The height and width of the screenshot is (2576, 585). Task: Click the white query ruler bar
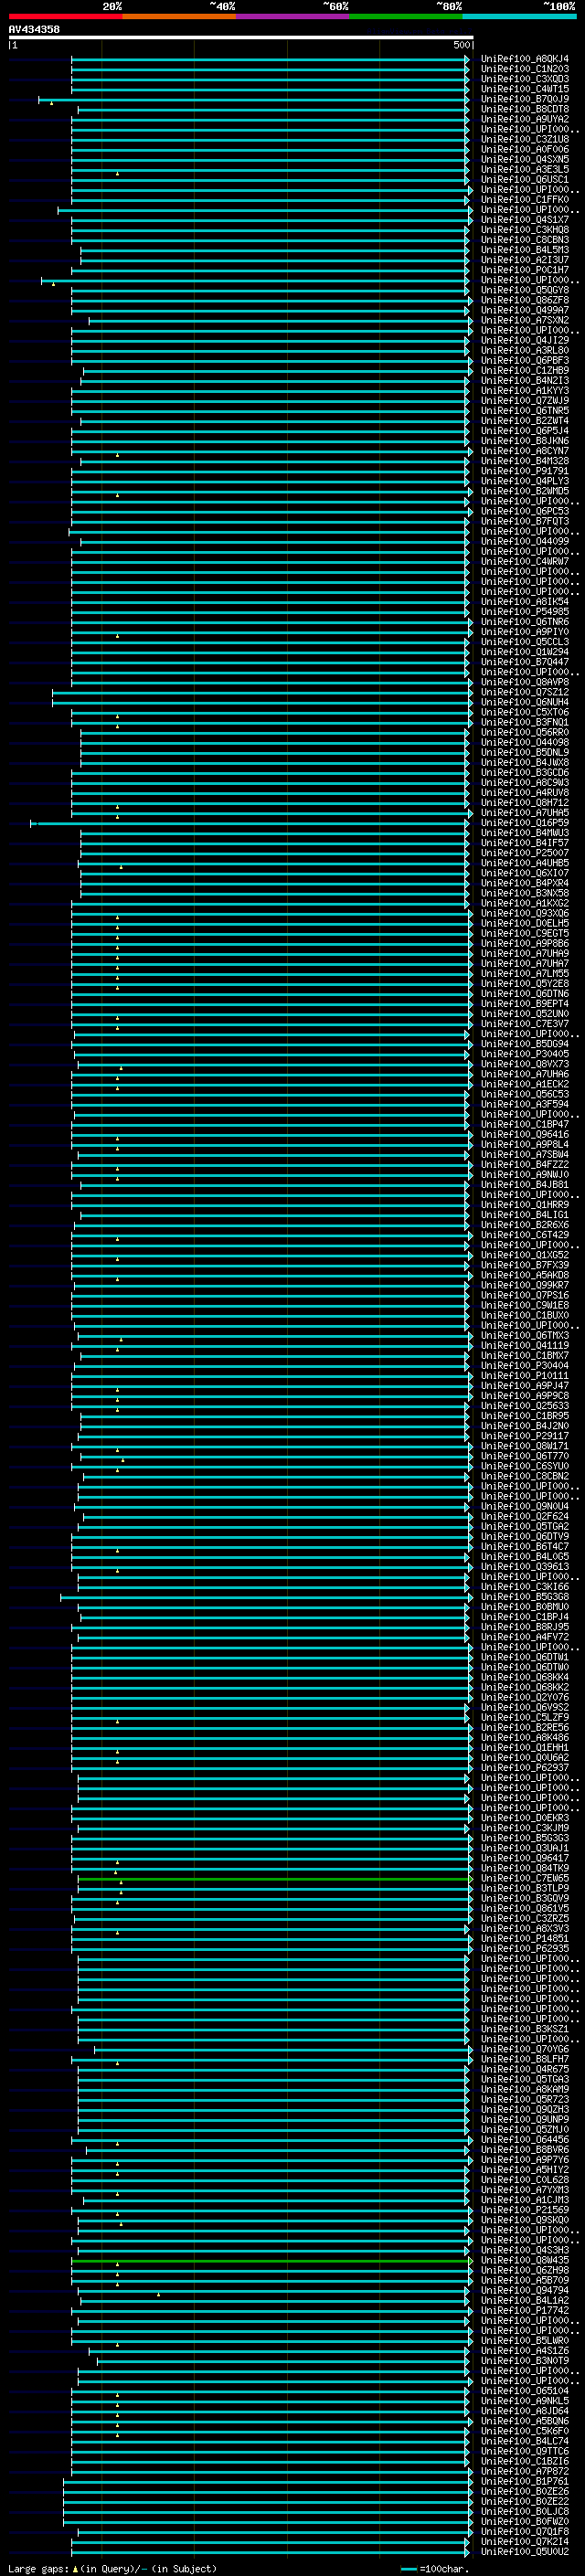click(x=241, y=37)
